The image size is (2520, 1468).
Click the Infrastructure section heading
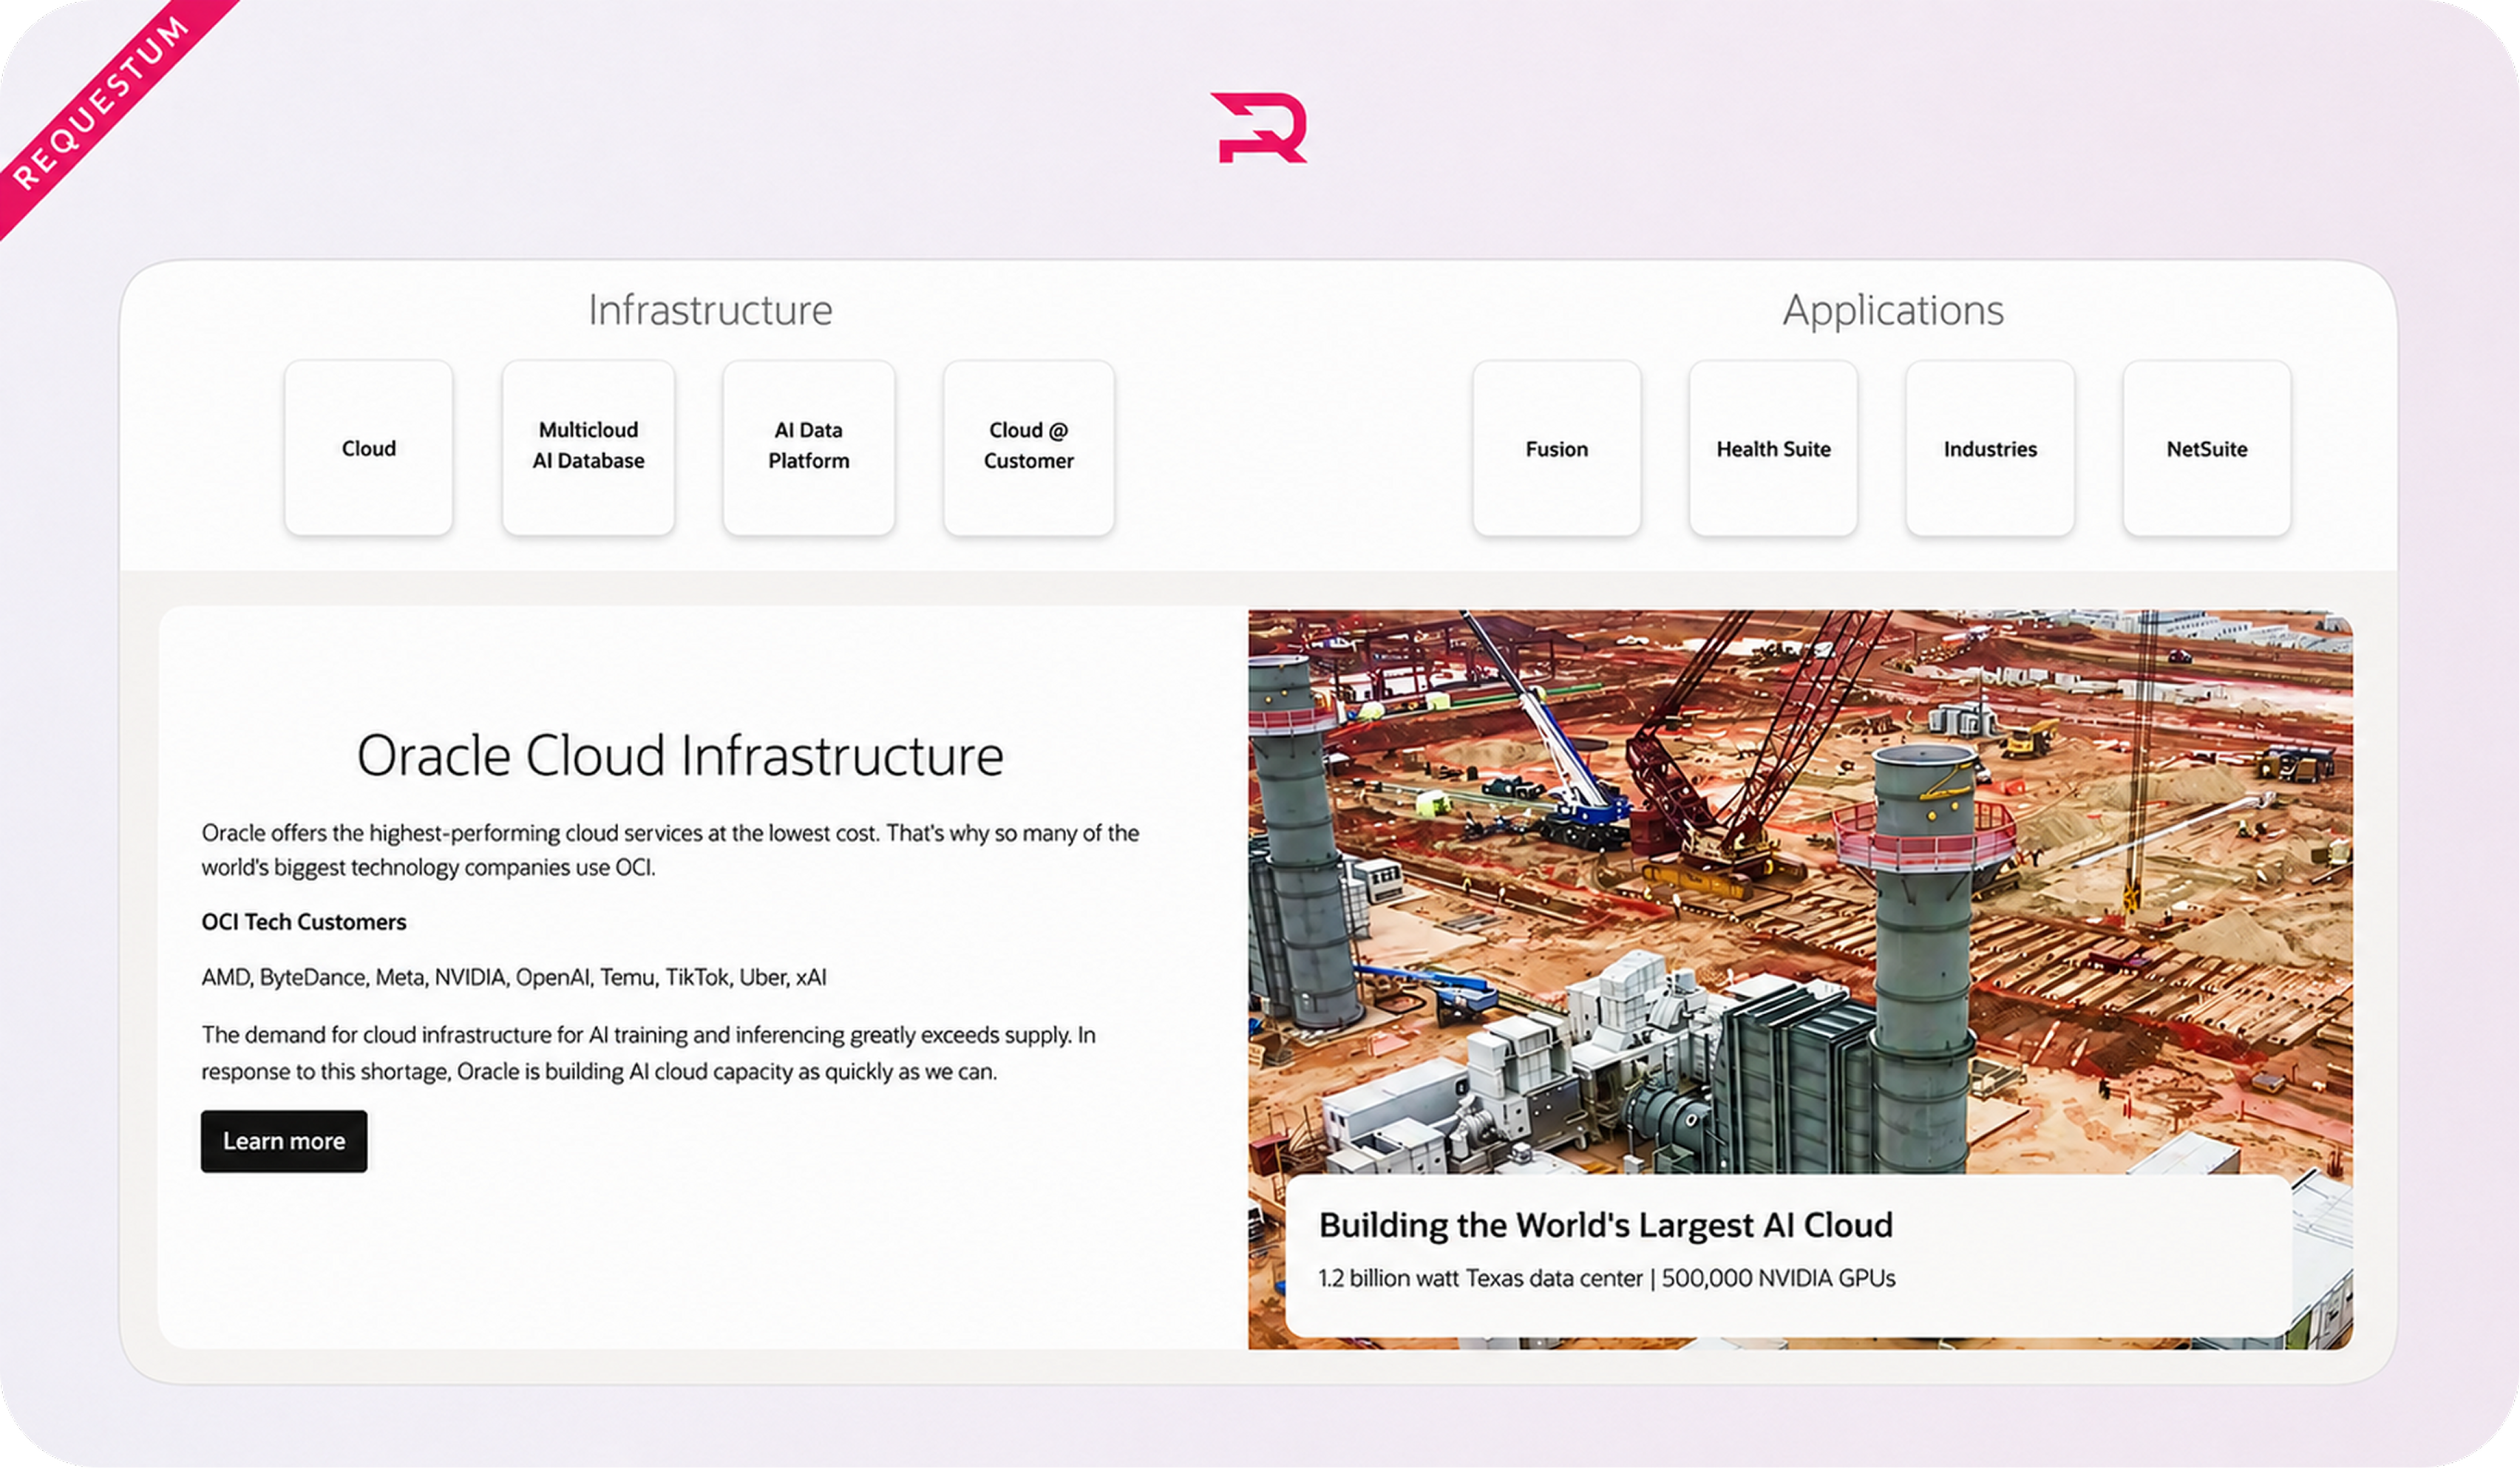coord(710,310)
